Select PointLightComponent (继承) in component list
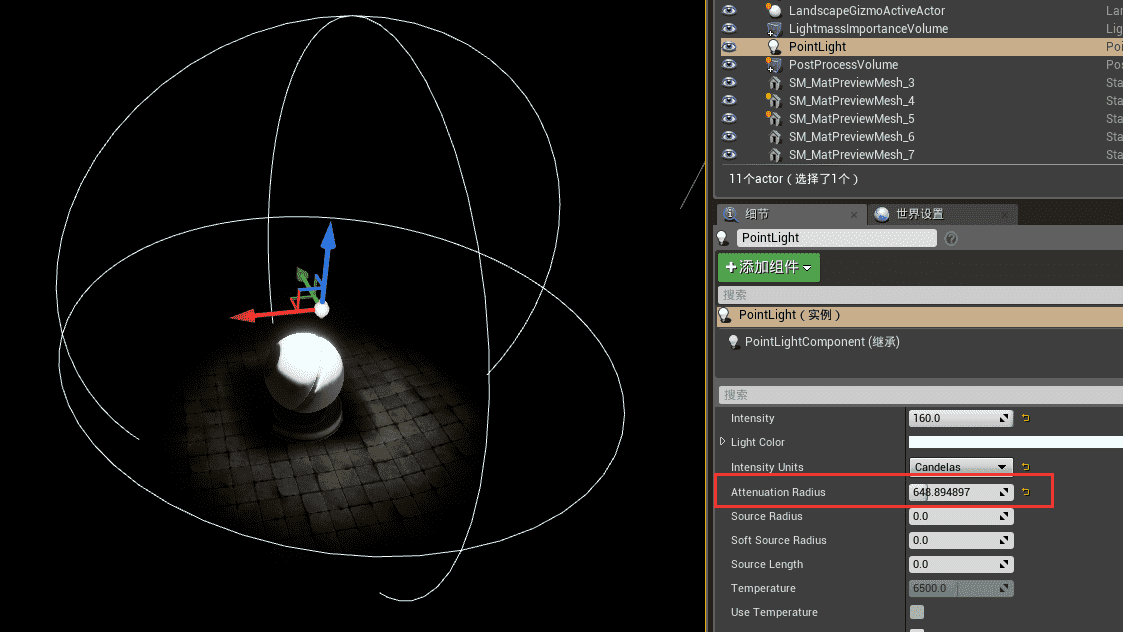Screen dimensions: 1123x632 (x=822, y=342)
